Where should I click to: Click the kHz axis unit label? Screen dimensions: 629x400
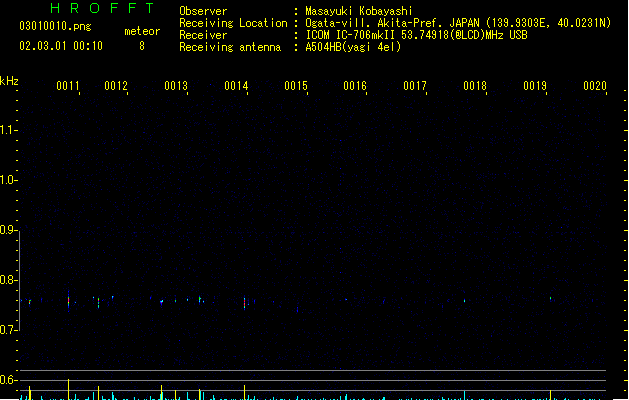(9, 81)
